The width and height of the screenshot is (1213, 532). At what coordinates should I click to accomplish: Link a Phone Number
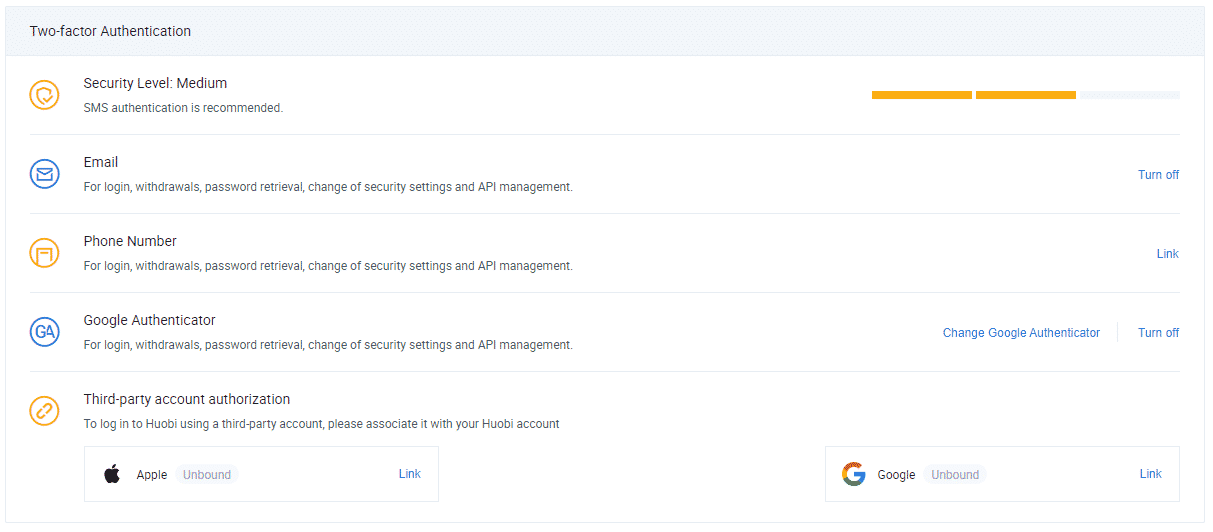(x=1167, y=254)
